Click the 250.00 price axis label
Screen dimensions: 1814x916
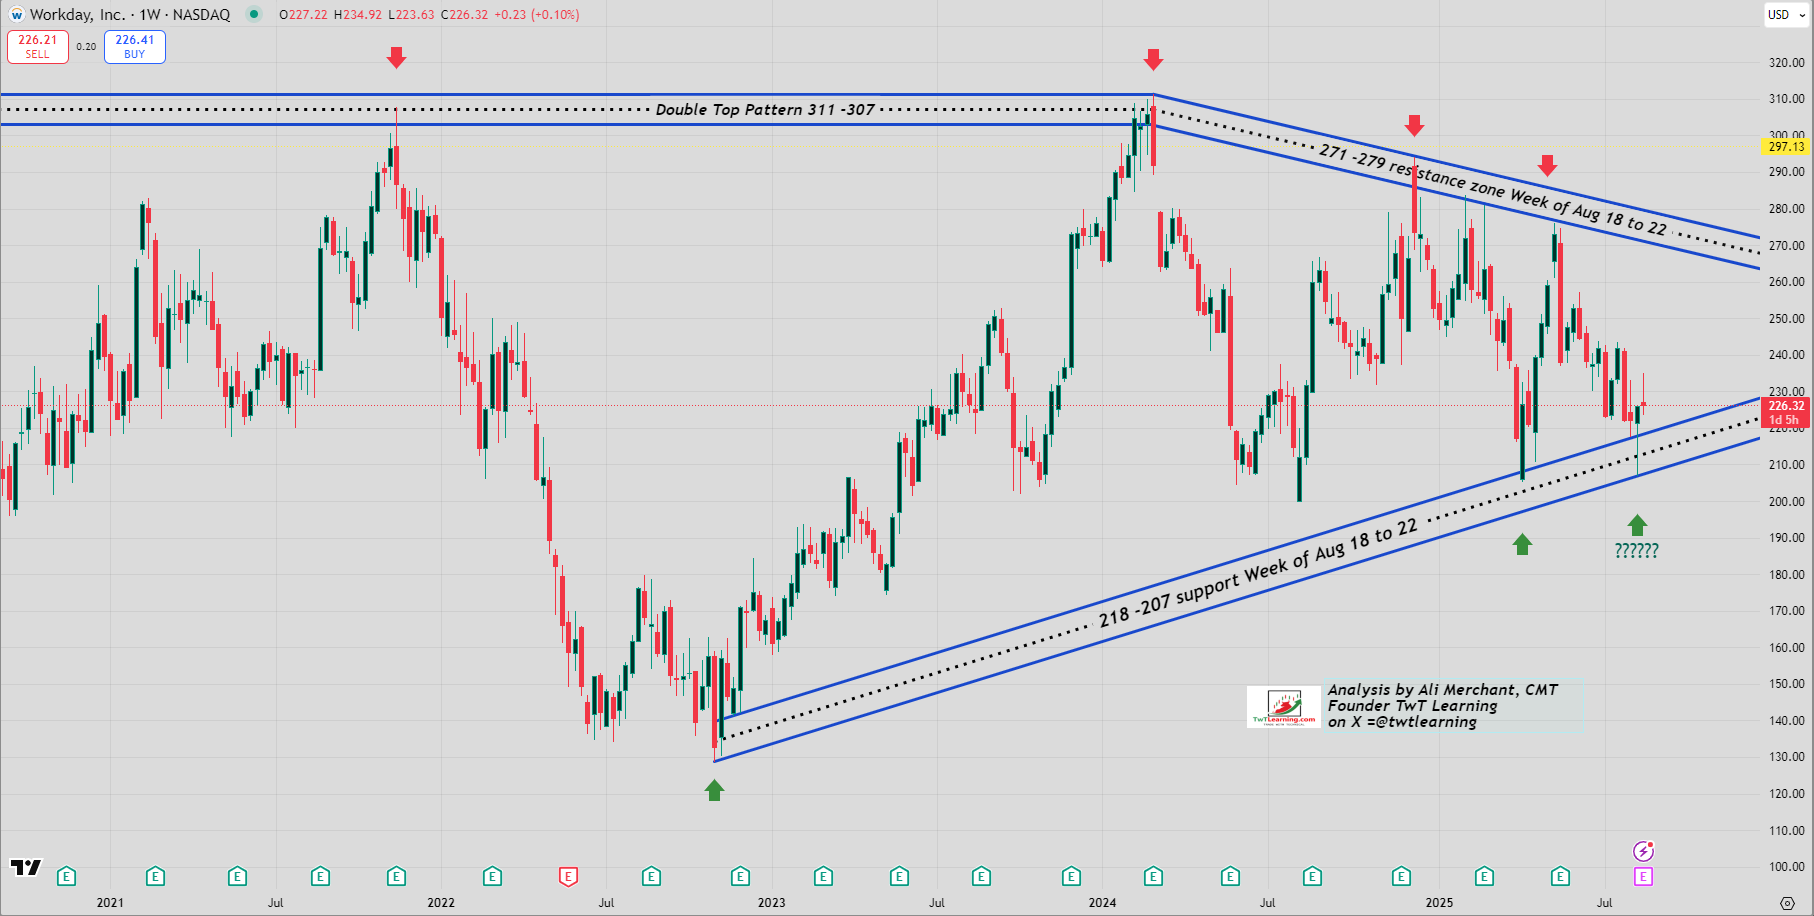[x=1787, y=319]
